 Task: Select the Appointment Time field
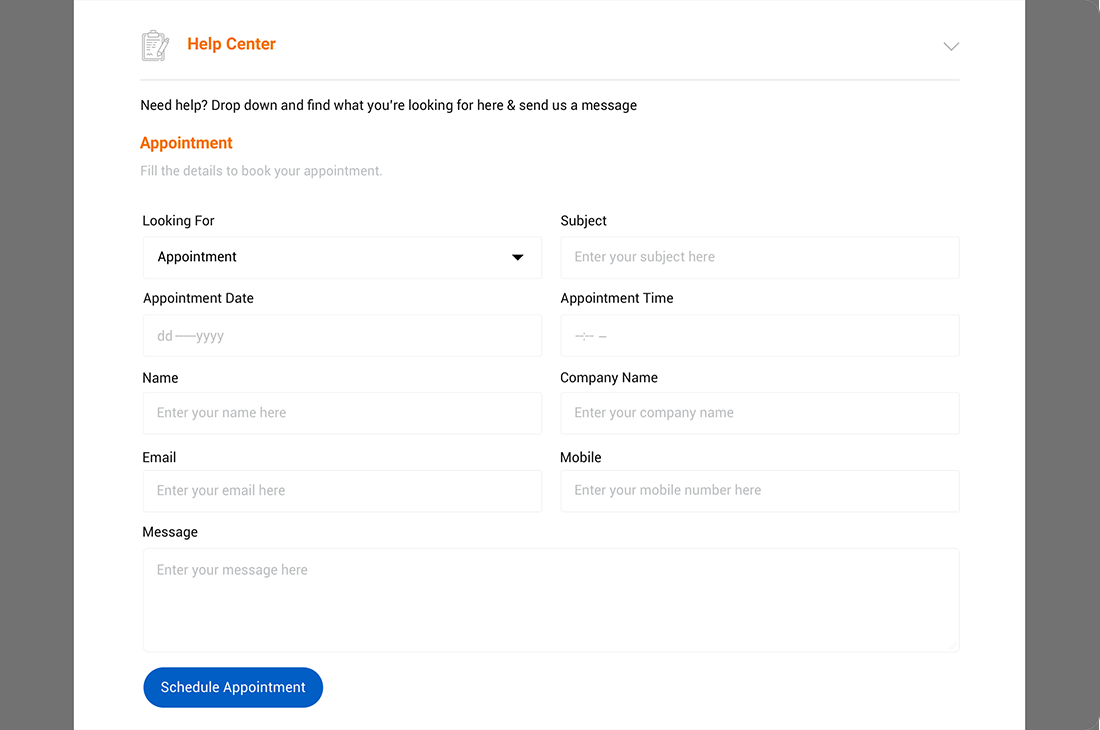click(760, 335)
